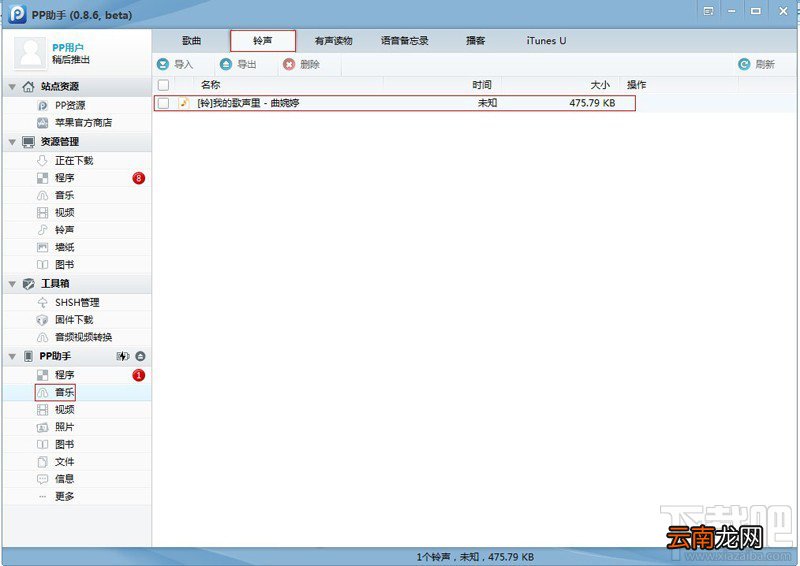Click the 导出 export icon
Viewport: 800px width, 566px height.
tap(226, 64)
